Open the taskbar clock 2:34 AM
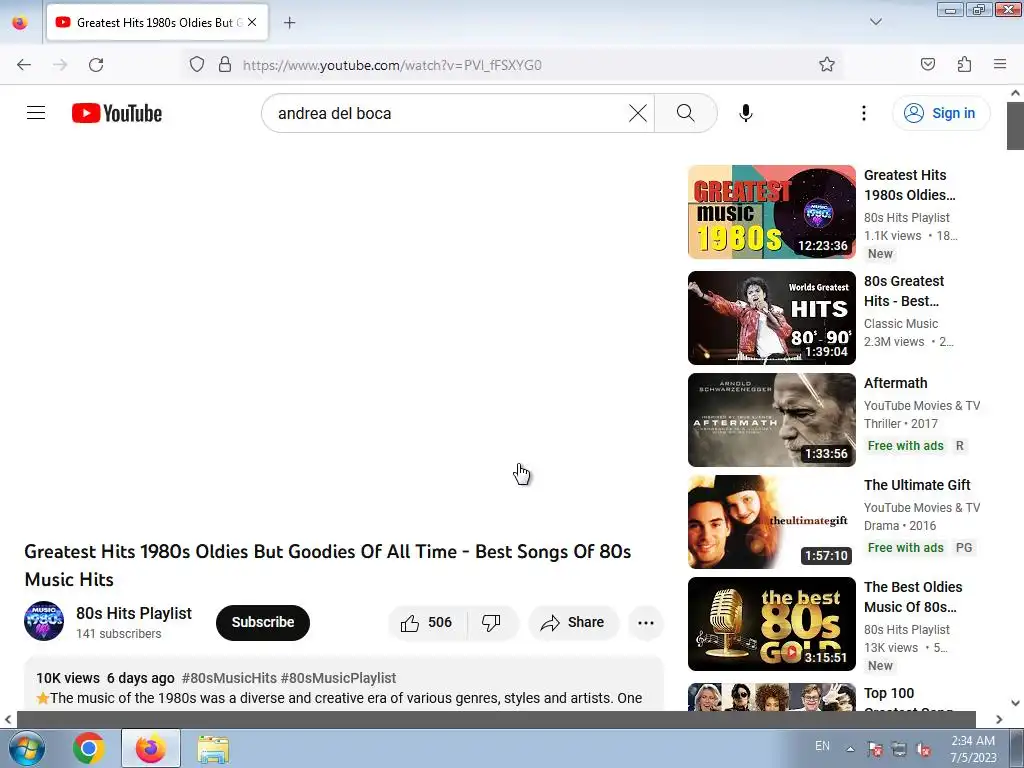 click(x=973, y=749)
